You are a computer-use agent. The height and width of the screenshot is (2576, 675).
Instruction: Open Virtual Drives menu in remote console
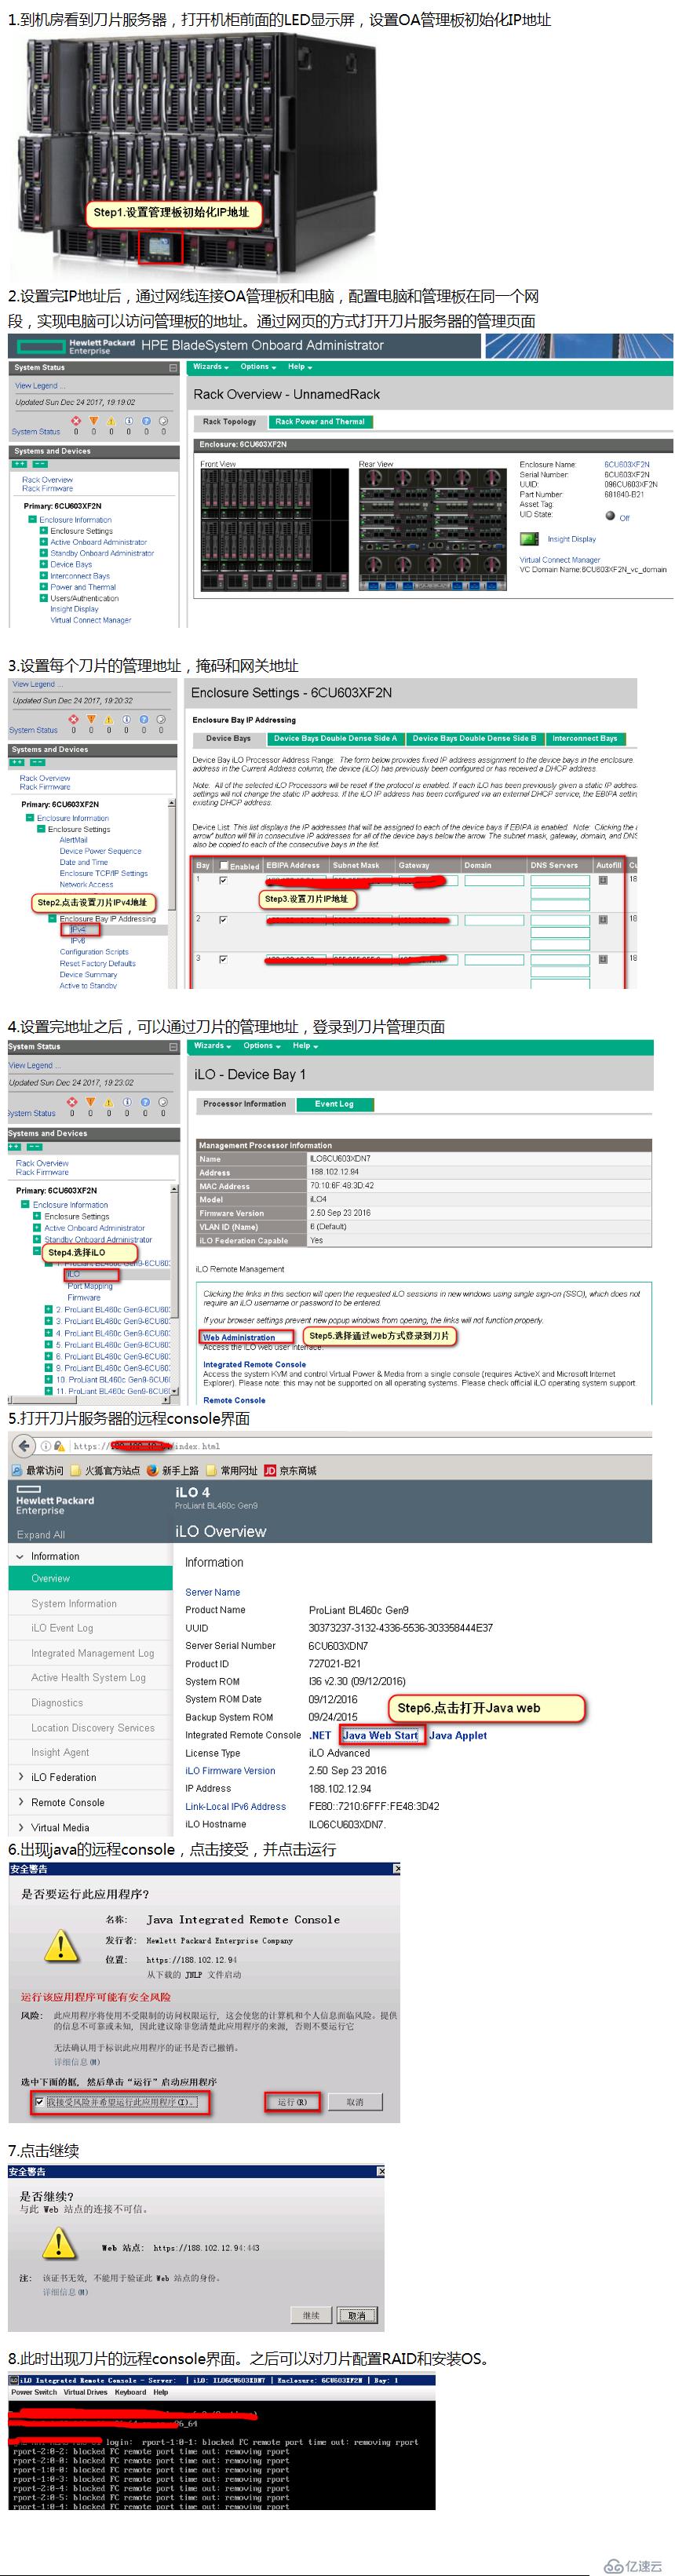86,2392
